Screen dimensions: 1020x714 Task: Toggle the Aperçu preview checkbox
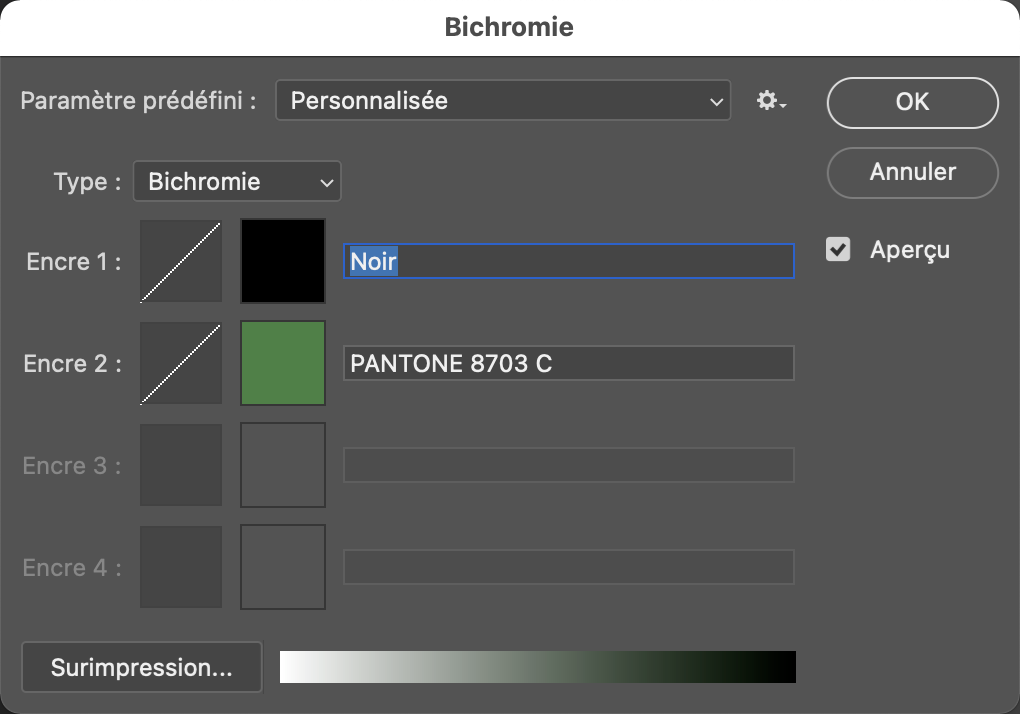pos(838,249)
